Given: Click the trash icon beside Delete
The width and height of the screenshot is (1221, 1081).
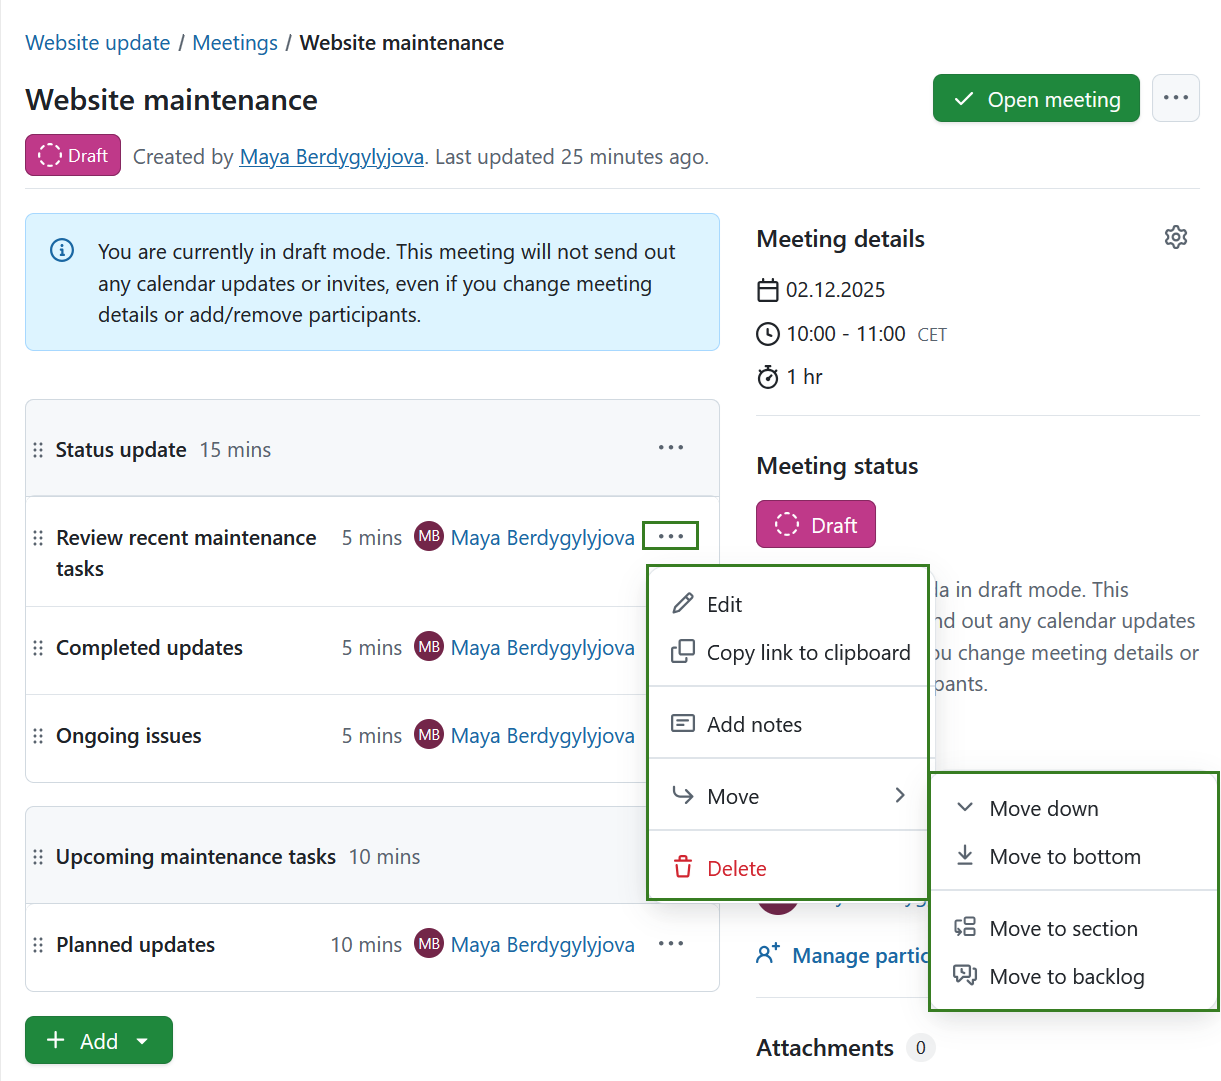Looking at the screenshot, I should pyautogui.click(x=682, y=868).
